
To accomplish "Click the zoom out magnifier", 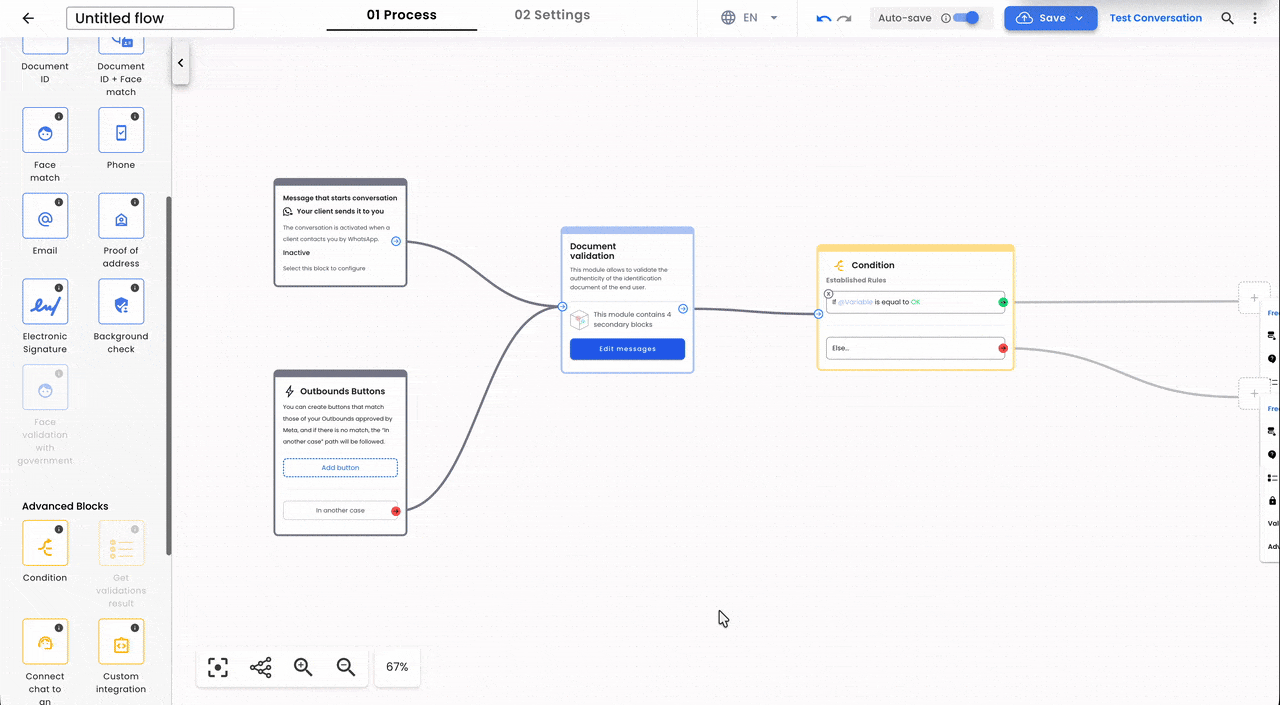I will 346,667.
